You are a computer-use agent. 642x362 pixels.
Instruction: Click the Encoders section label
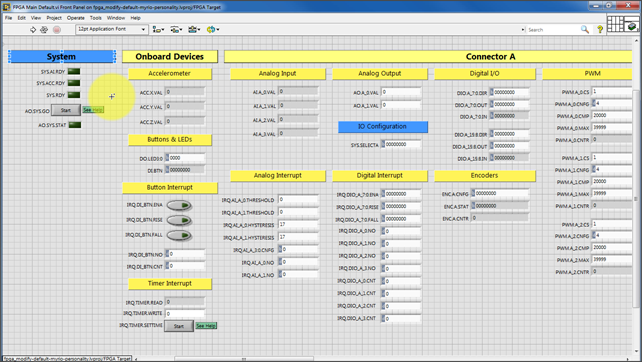(485, 176)
